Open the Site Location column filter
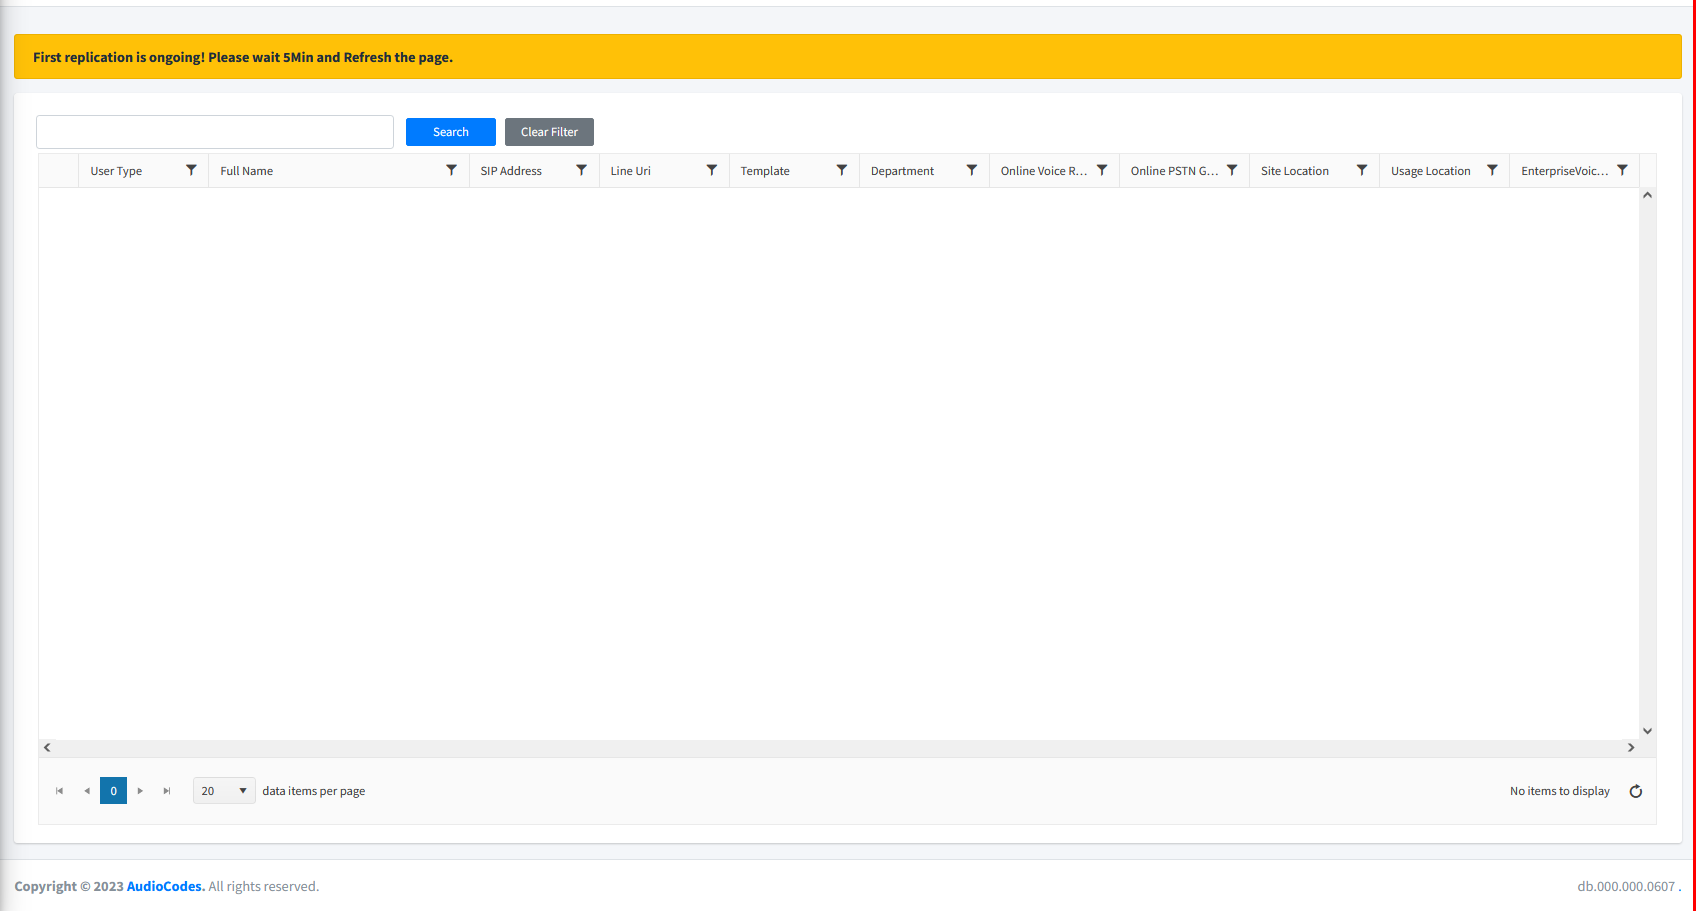1696x911 pixels. coord(1361,171)
